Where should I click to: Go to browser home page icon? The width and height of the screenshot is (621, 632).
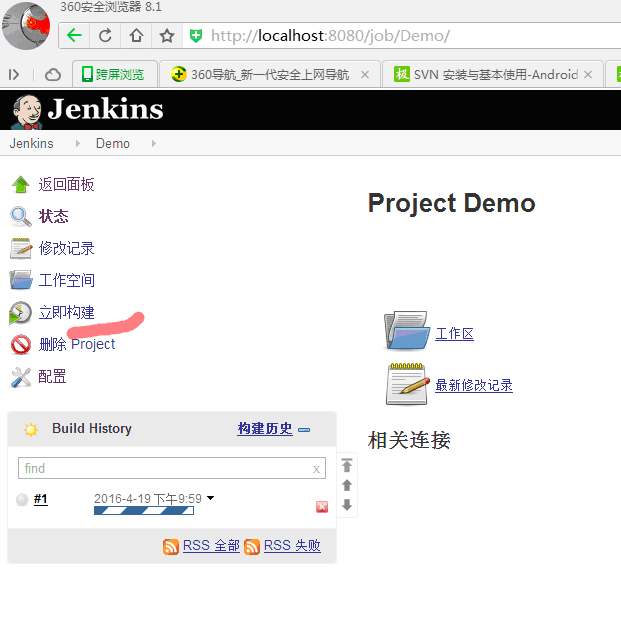(x=136, y=36)
